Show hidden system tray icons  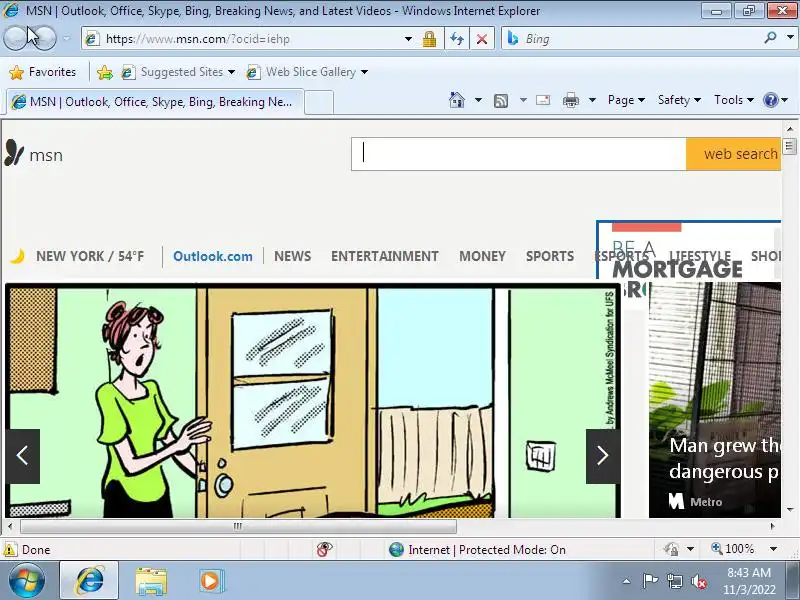pos(626,581)
